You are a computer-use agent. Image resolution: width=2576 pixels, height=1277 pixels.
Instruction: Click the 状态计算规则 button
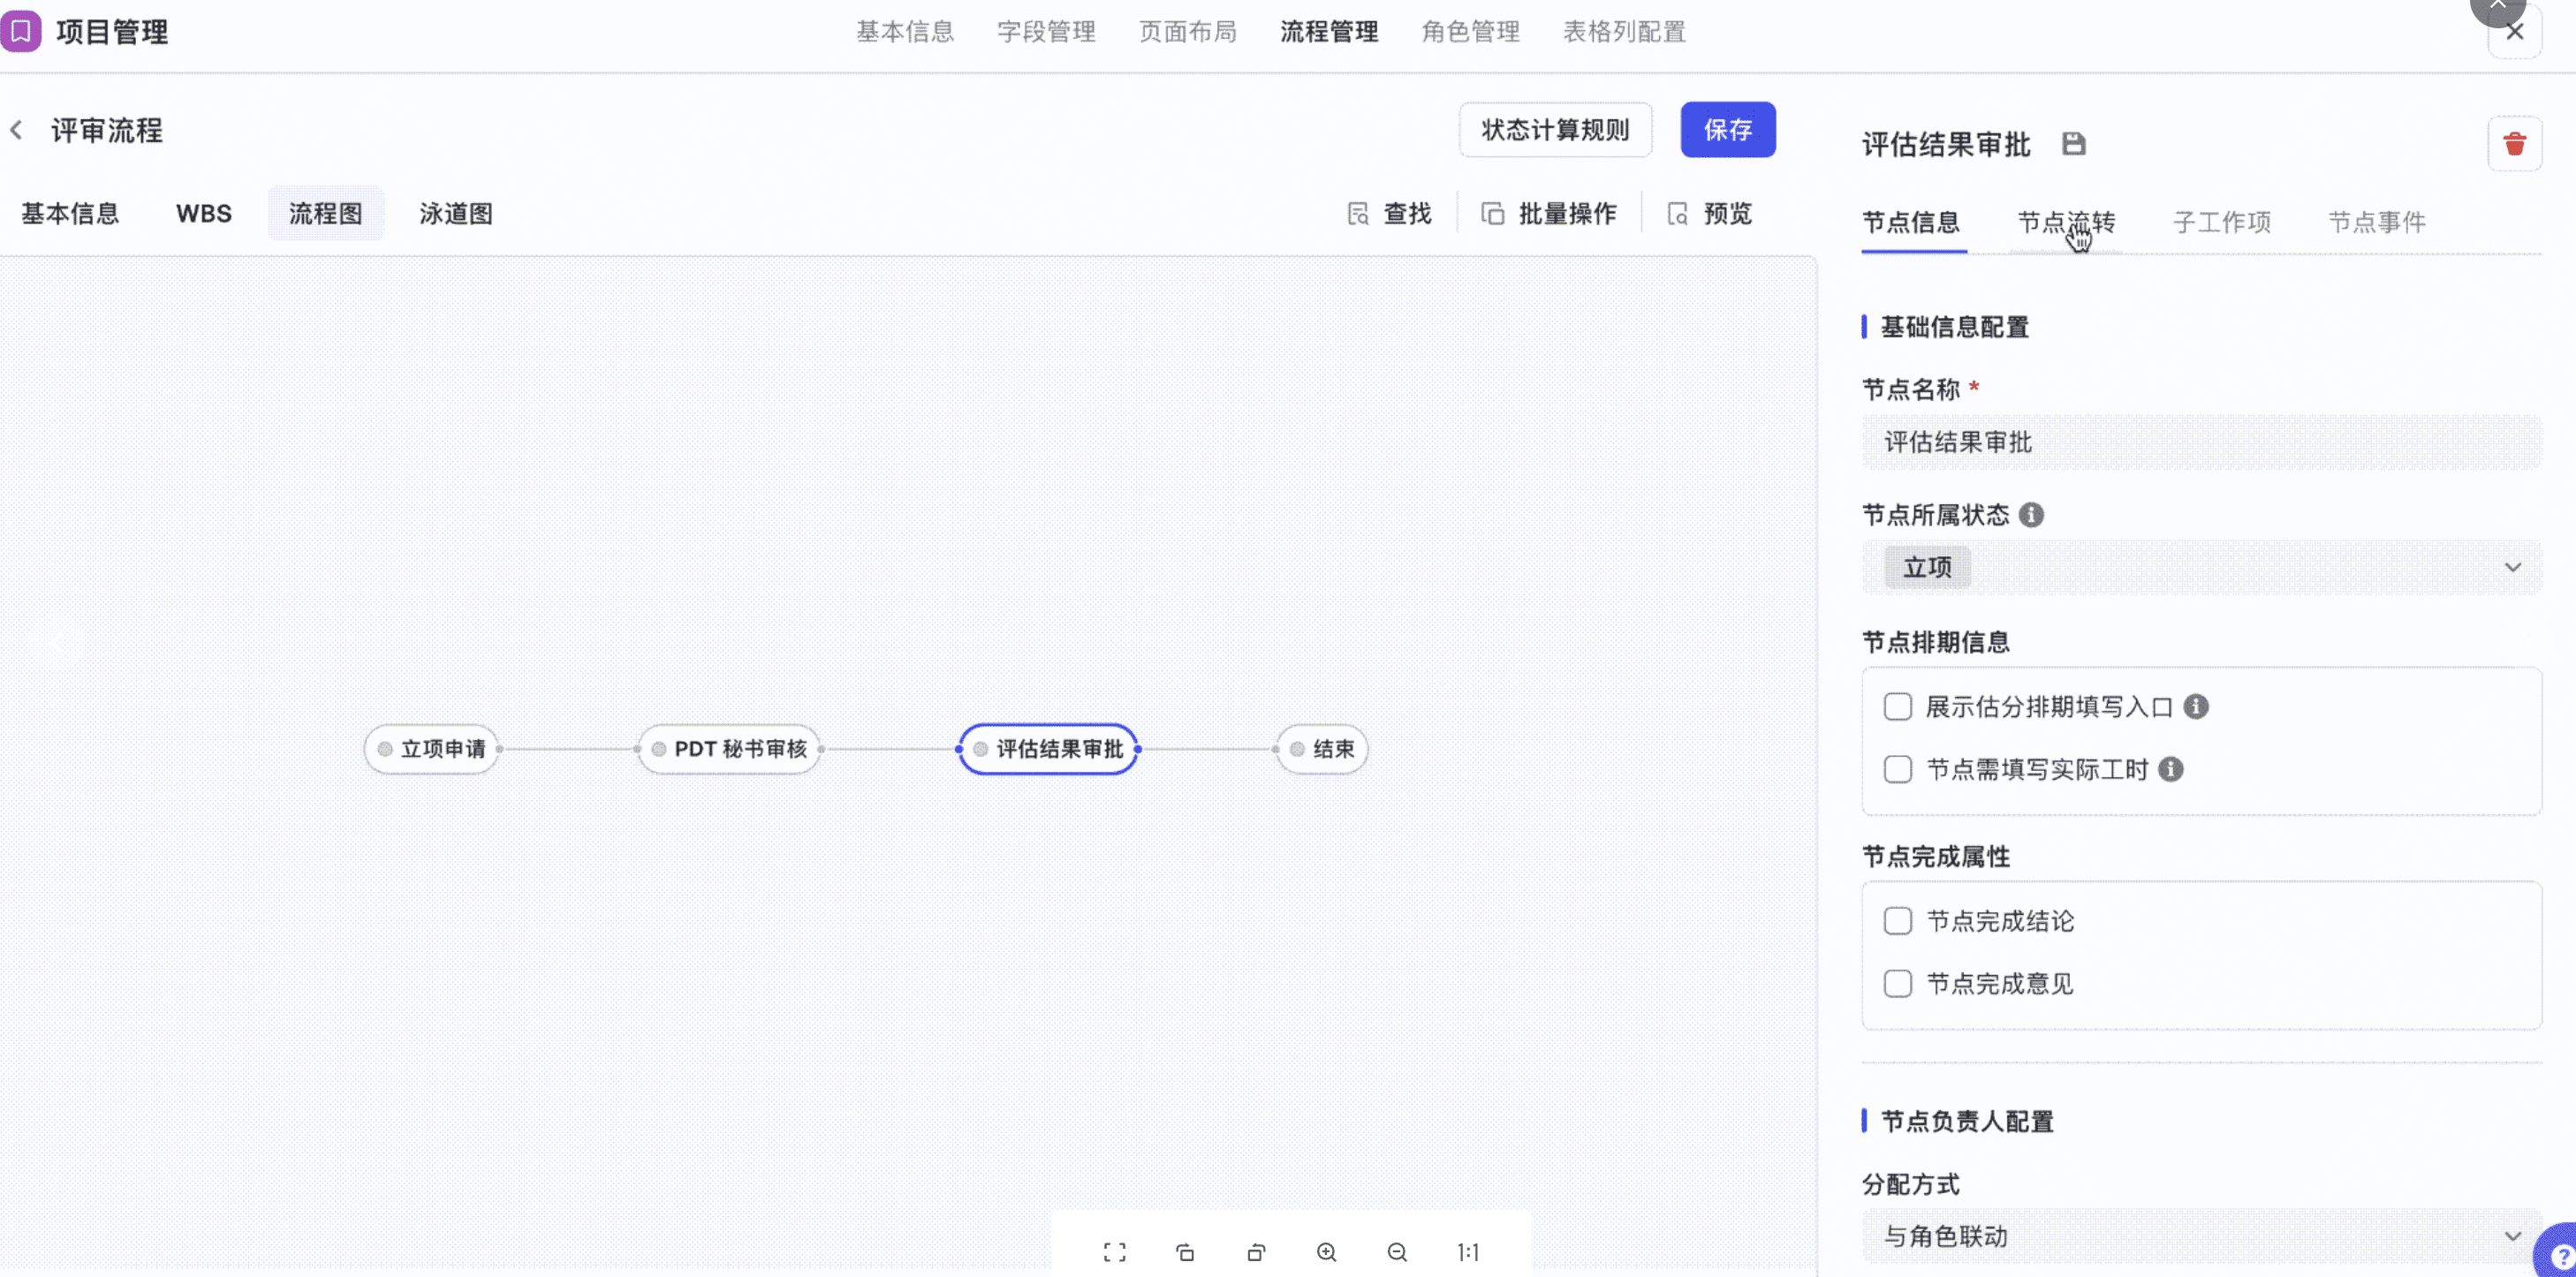1555,130
